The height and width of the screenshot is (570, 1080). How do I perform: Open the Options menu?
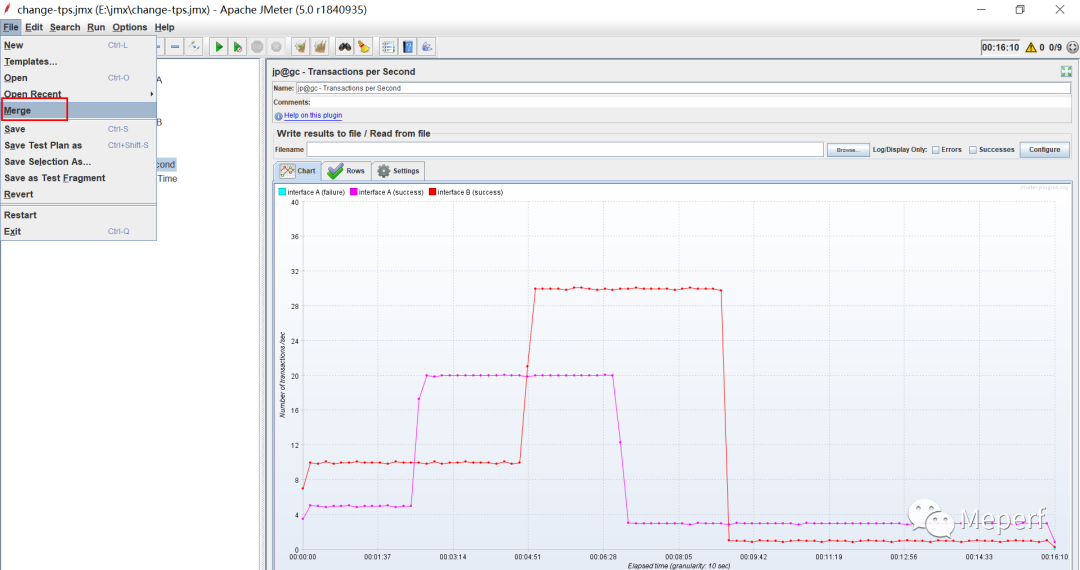point(129,27)
